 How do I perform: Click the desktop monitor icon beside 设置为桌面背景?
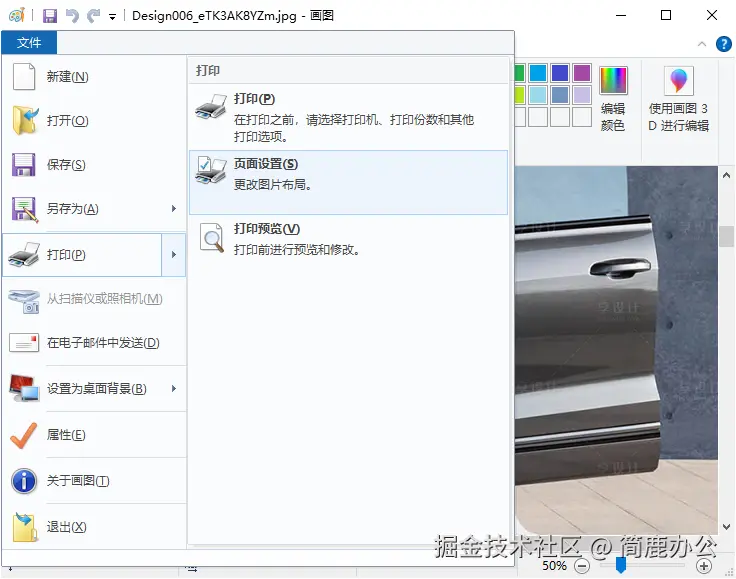24,389
